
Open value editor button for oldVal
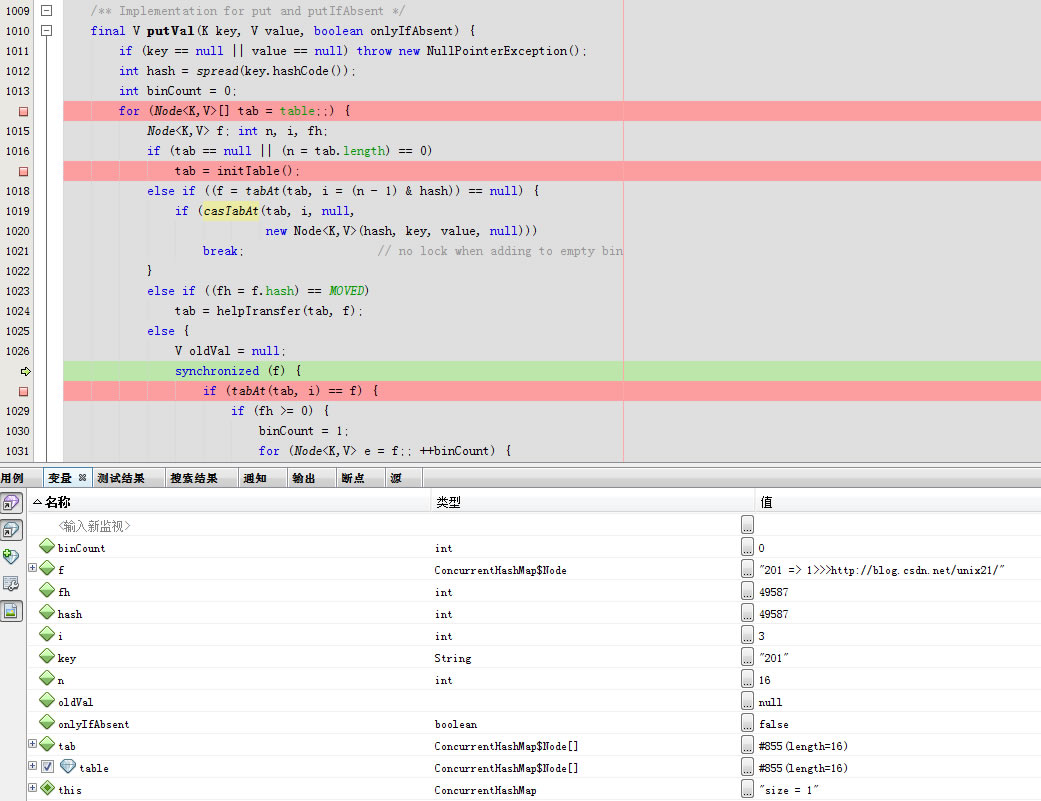pos(748,701)
